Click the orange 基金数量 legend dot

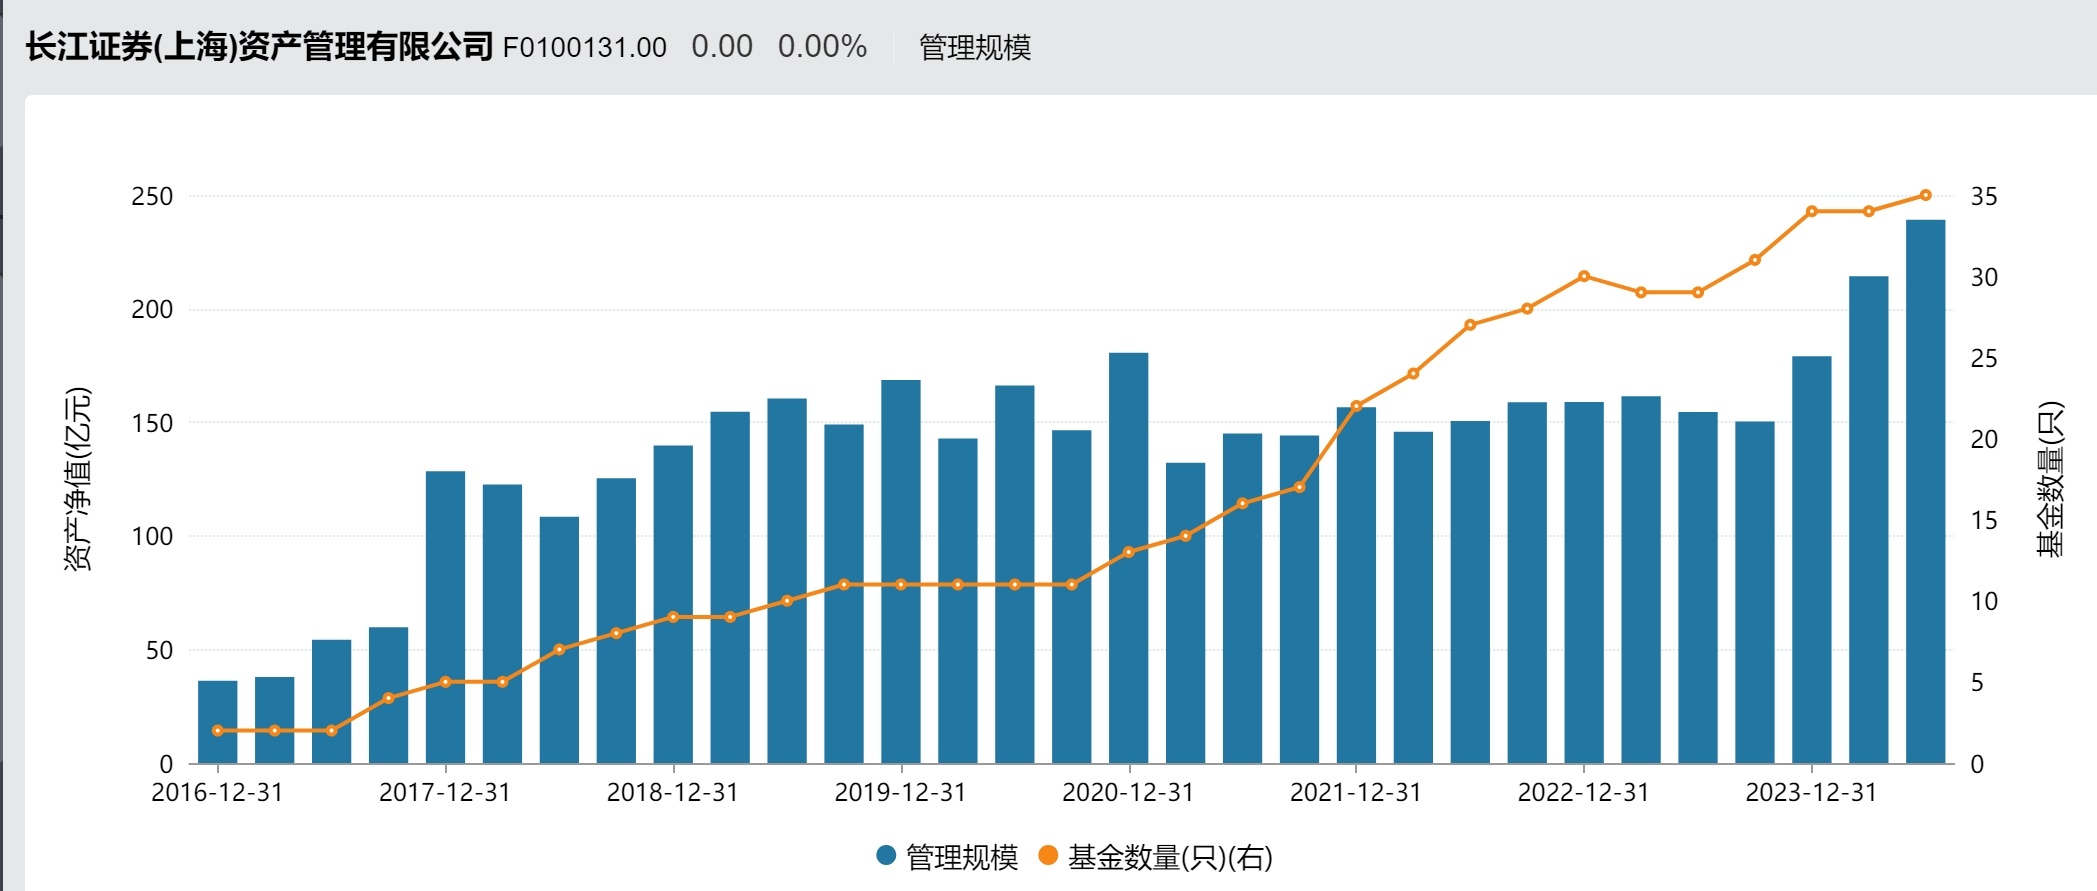pyautogui.click(x=1048, y=856)
